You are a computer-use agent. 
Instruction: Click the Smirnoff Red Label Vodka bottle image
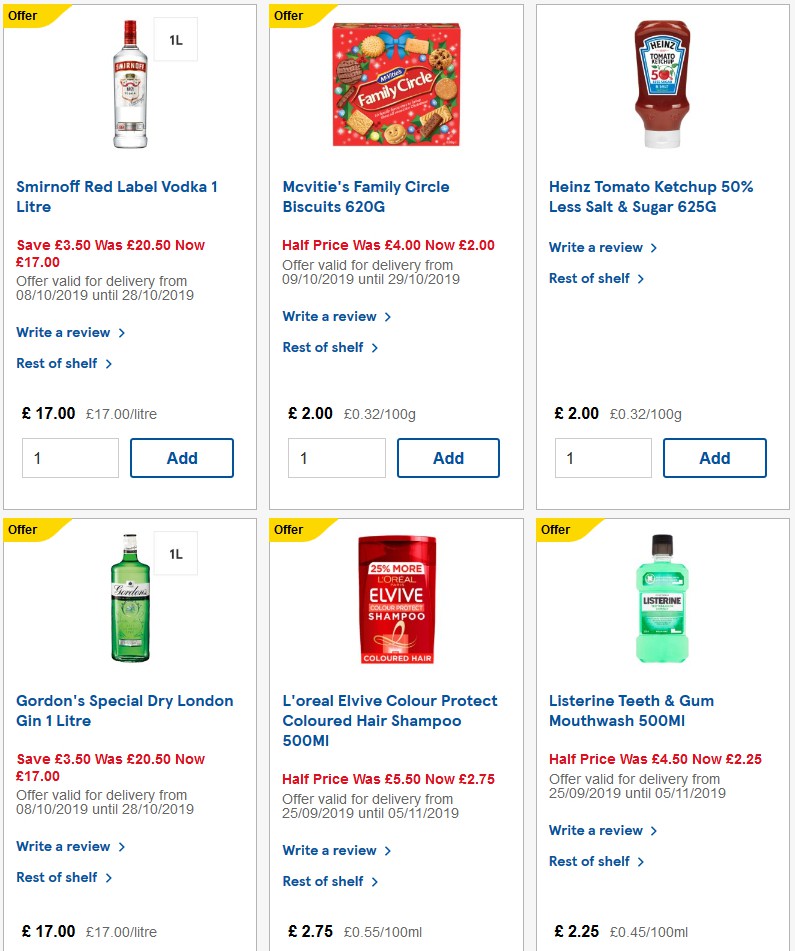tap(130, 80)
